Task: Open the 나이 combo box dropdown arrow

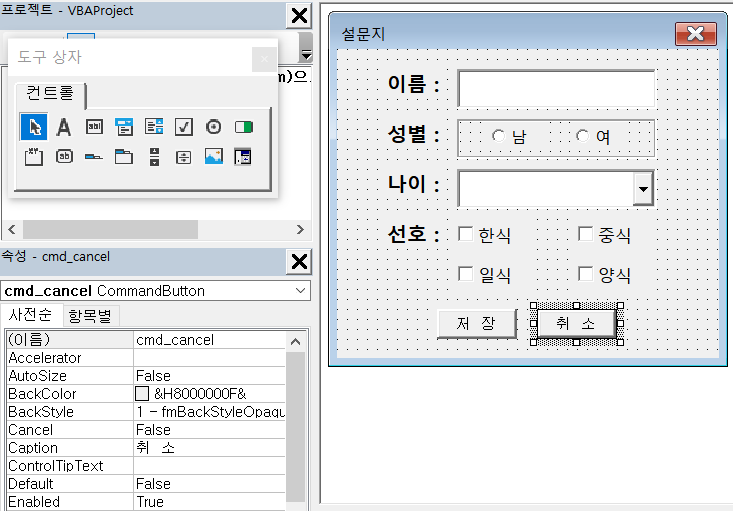Action: pyautogui.click(x=643, y=189)
